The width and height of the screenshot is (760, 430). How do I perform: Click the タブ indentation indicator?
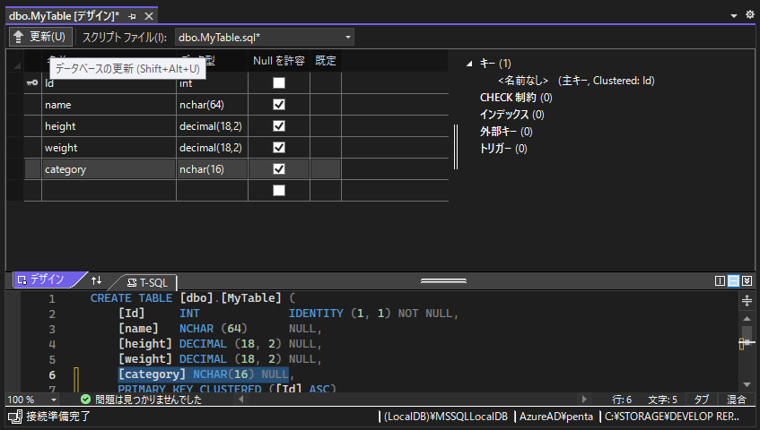pos(701,399)
